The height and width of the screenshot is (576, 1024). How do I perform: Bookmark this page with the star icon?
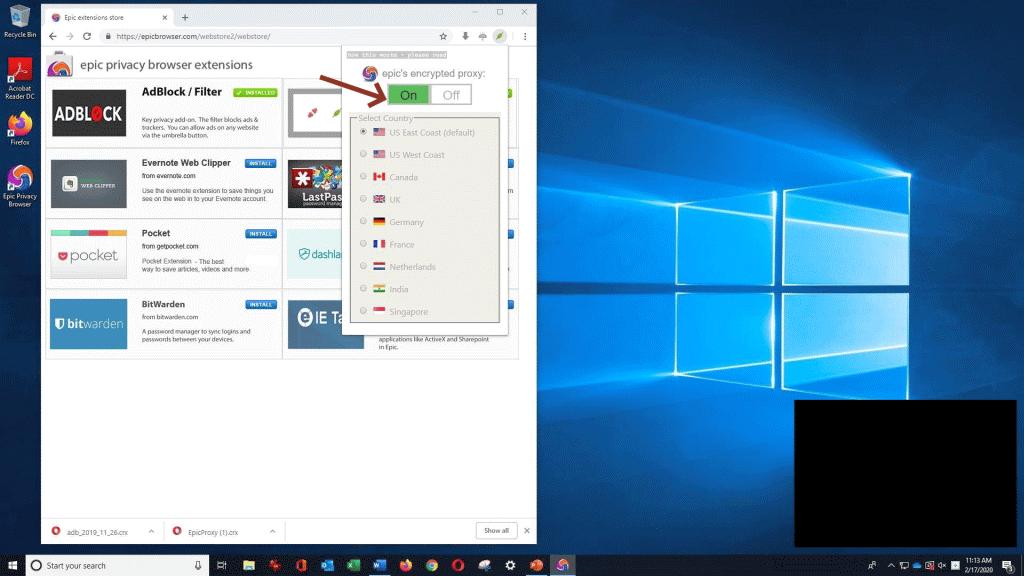click(443, 37)
